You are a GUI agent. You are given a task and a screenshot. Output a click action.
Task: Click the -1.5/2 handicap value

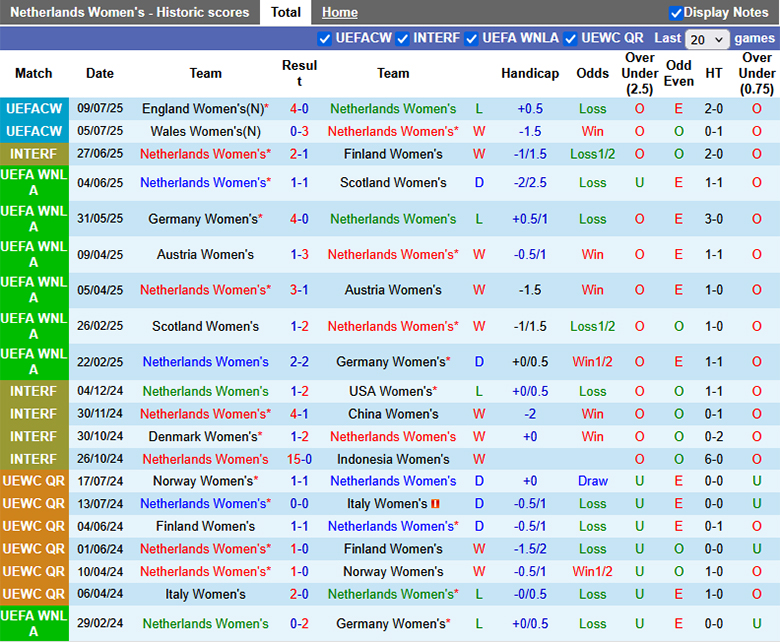[530, 549]
